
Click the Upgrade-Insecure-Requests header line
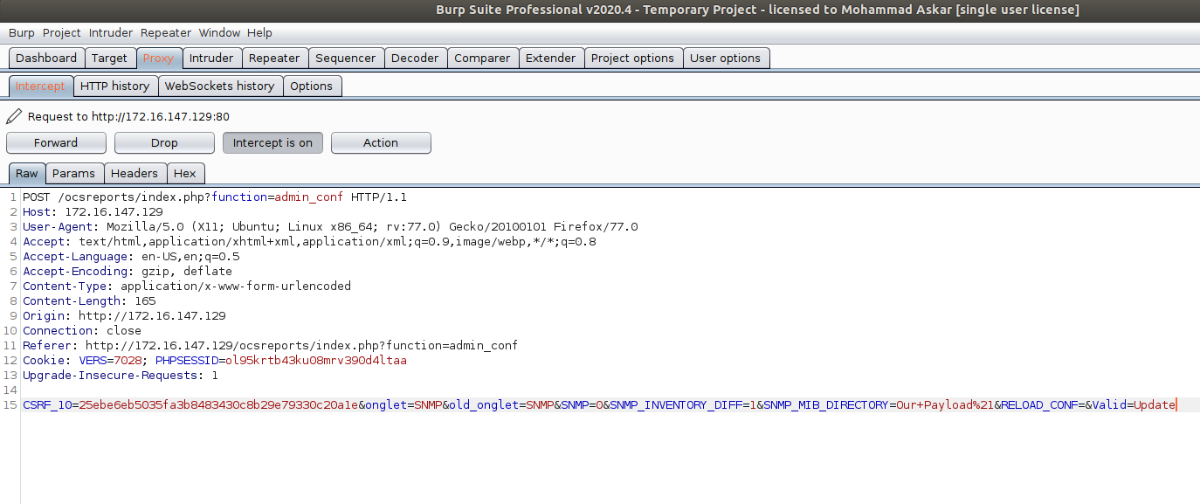[x=120, y=375]
